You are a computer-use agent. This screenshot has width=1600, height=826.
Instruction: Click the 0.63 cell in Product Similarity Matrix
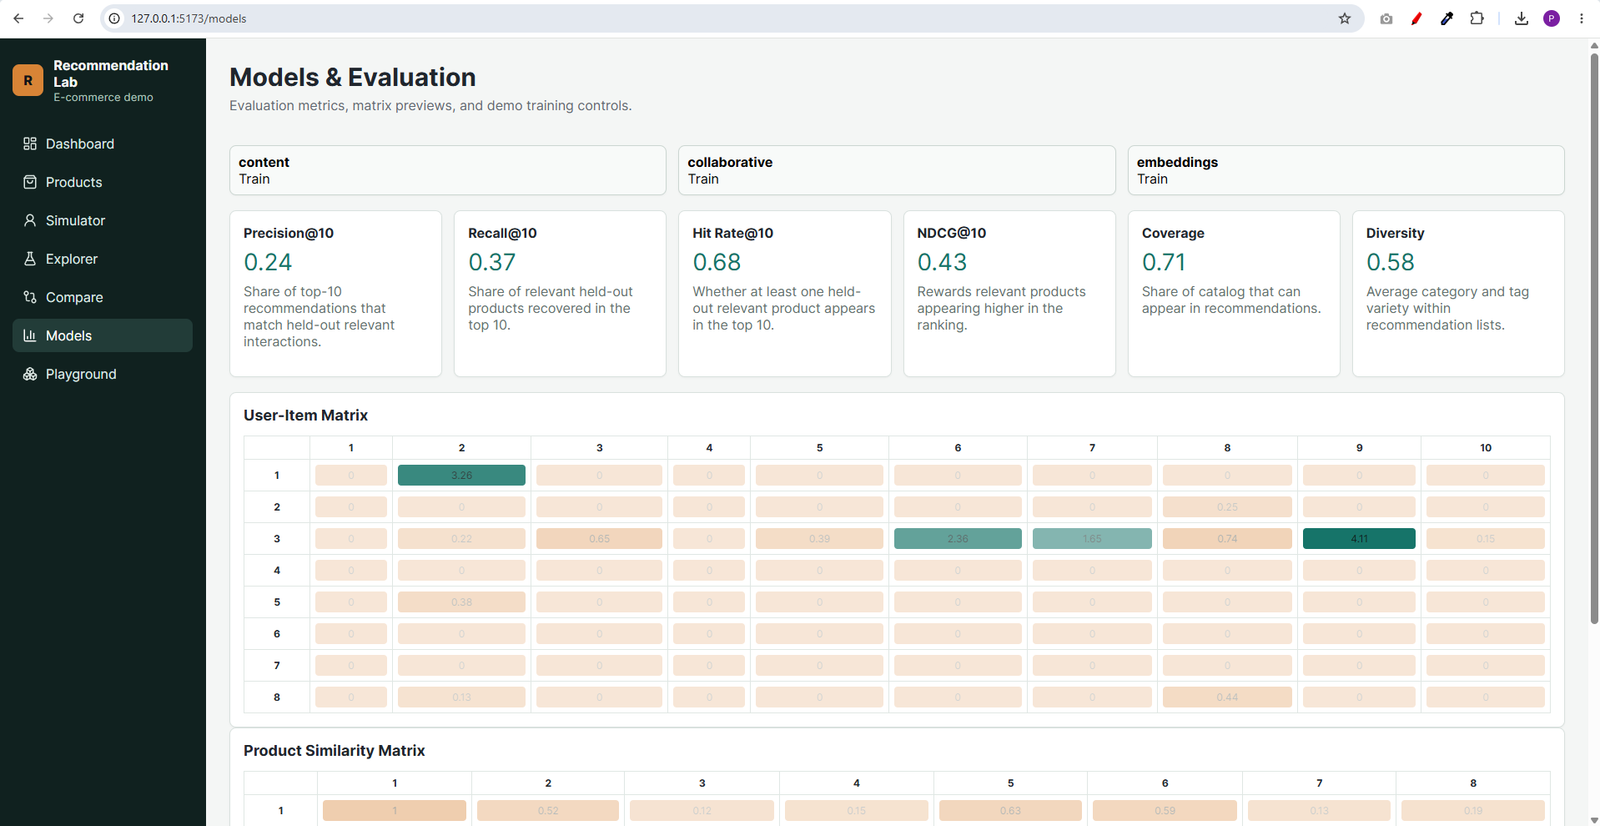tap(1010, 810)
